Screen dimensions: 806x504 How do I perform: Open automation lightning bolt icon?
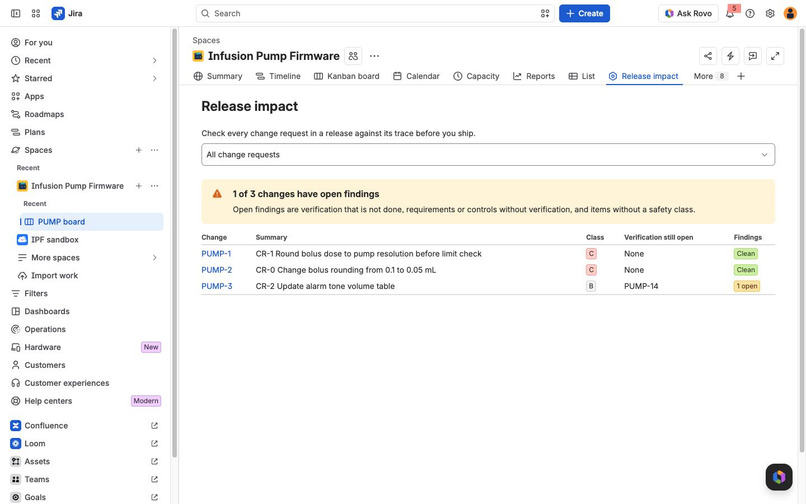click(730, 56)
